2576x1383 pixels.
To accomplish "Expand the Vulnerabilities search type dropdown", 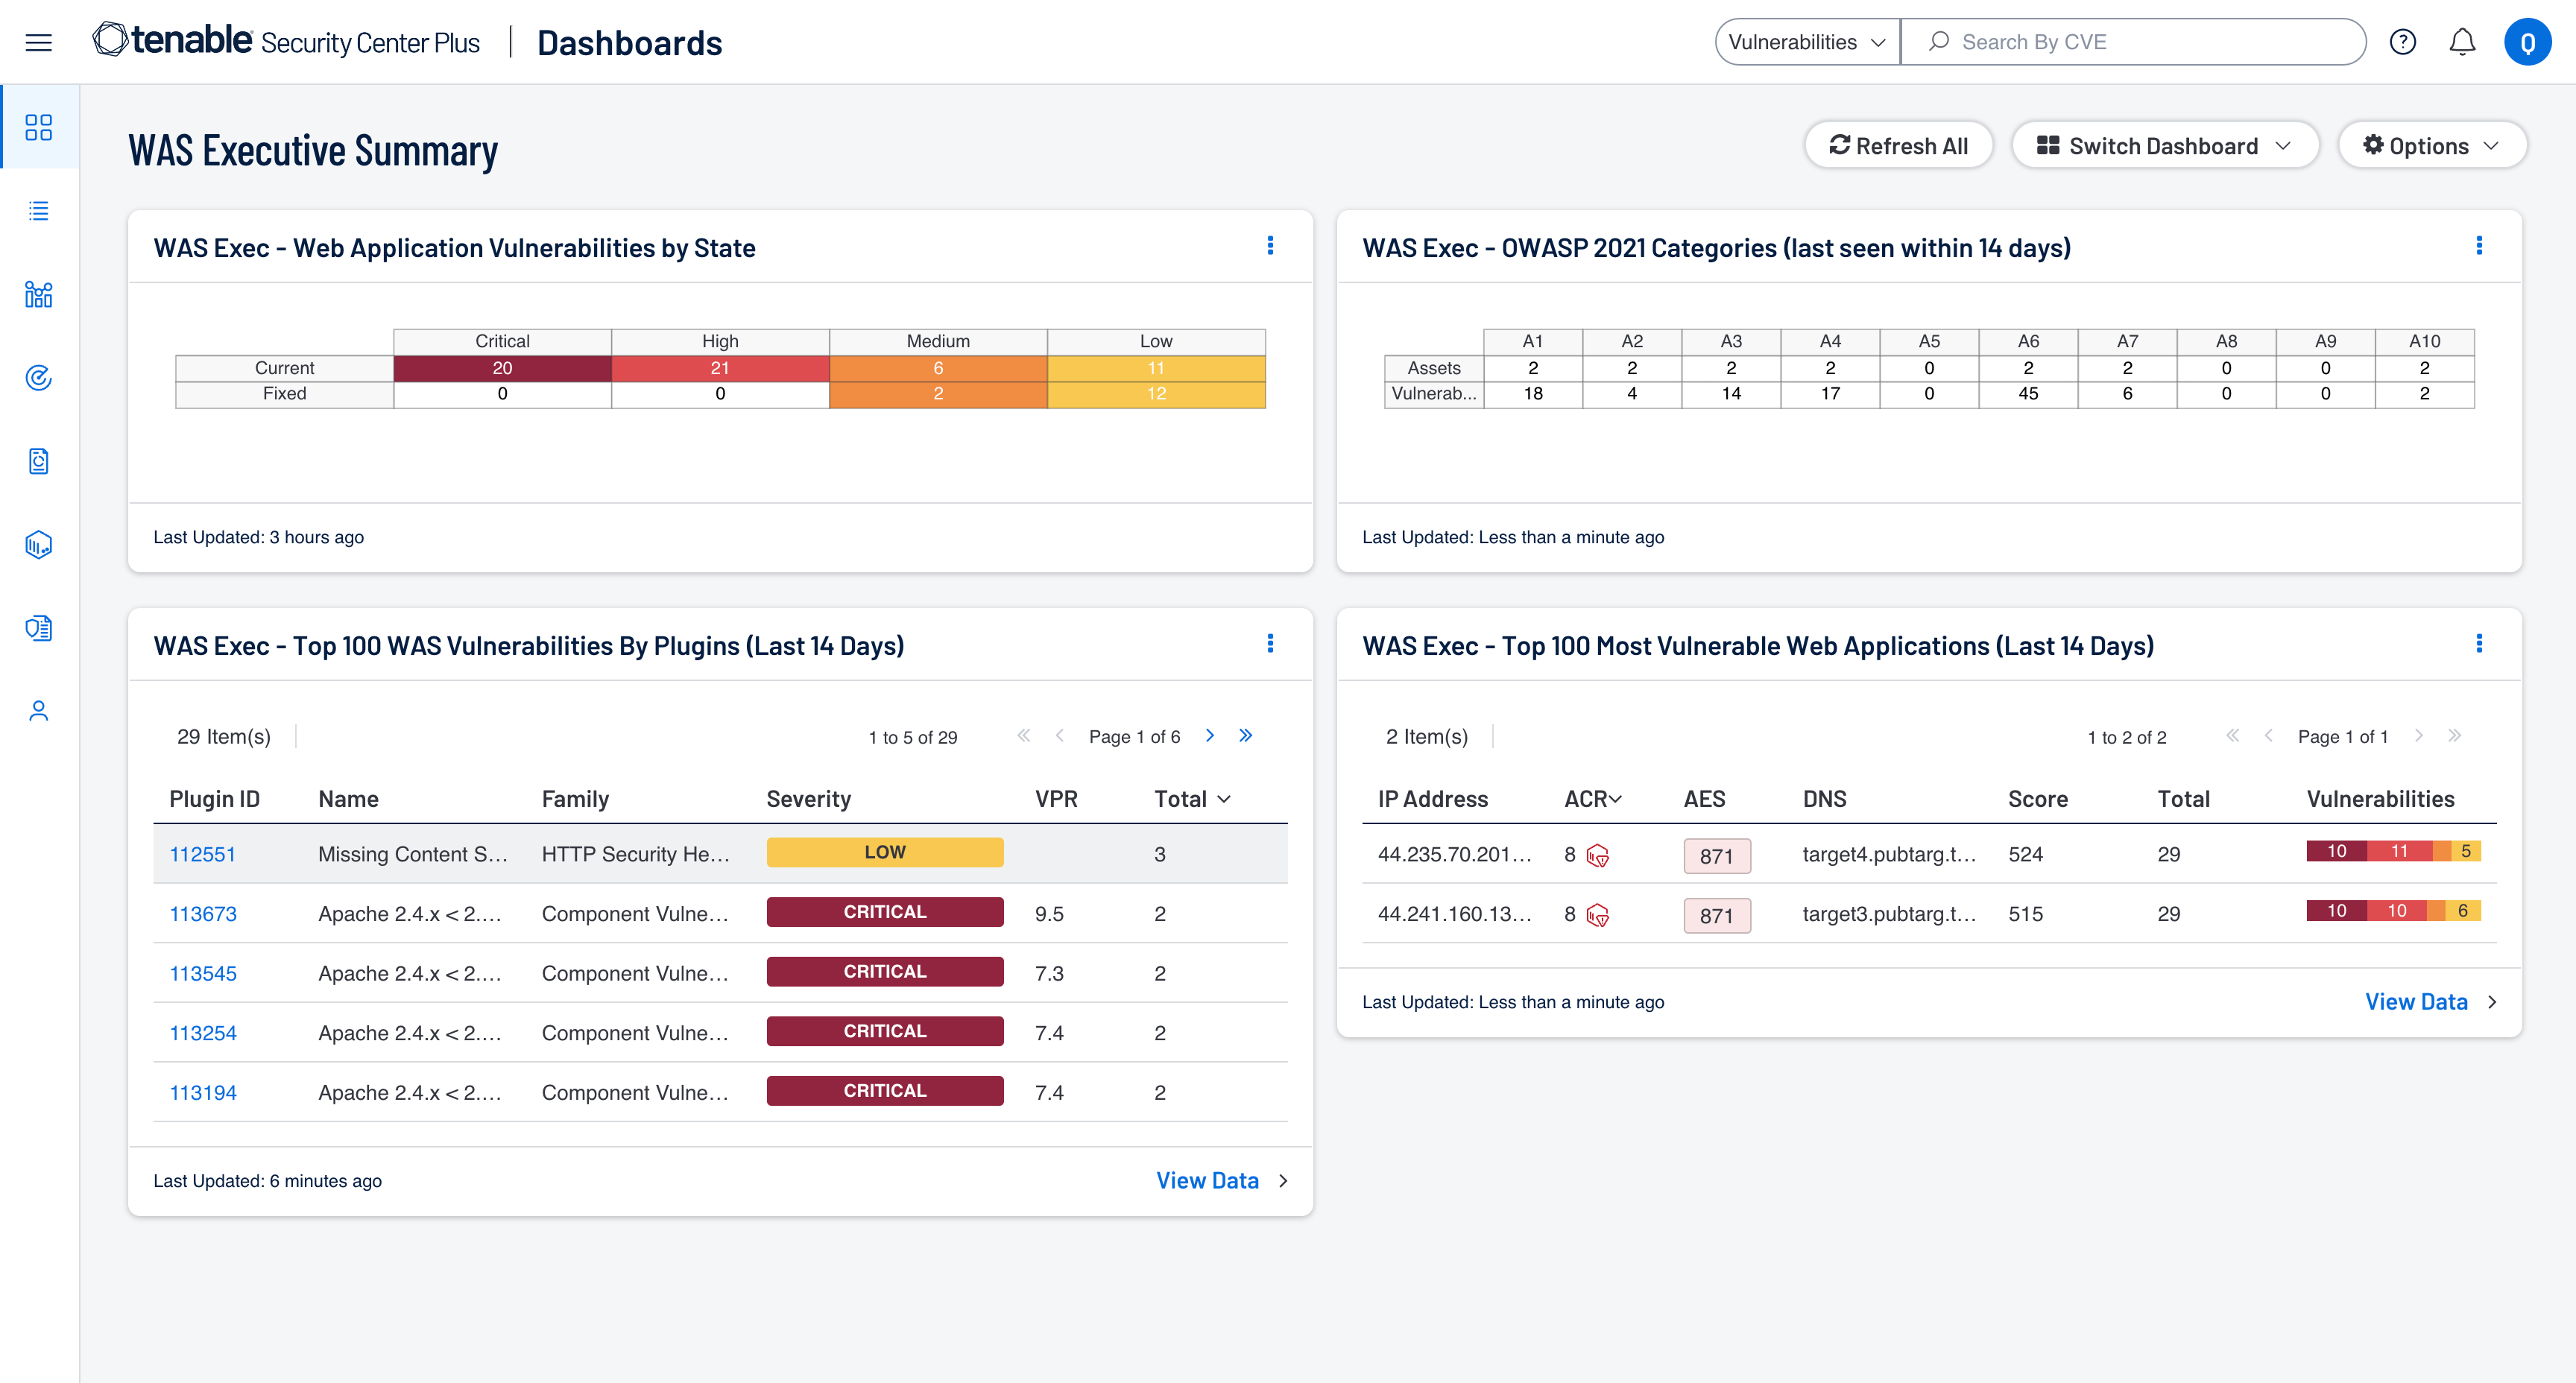I will tap(1806, 42).
